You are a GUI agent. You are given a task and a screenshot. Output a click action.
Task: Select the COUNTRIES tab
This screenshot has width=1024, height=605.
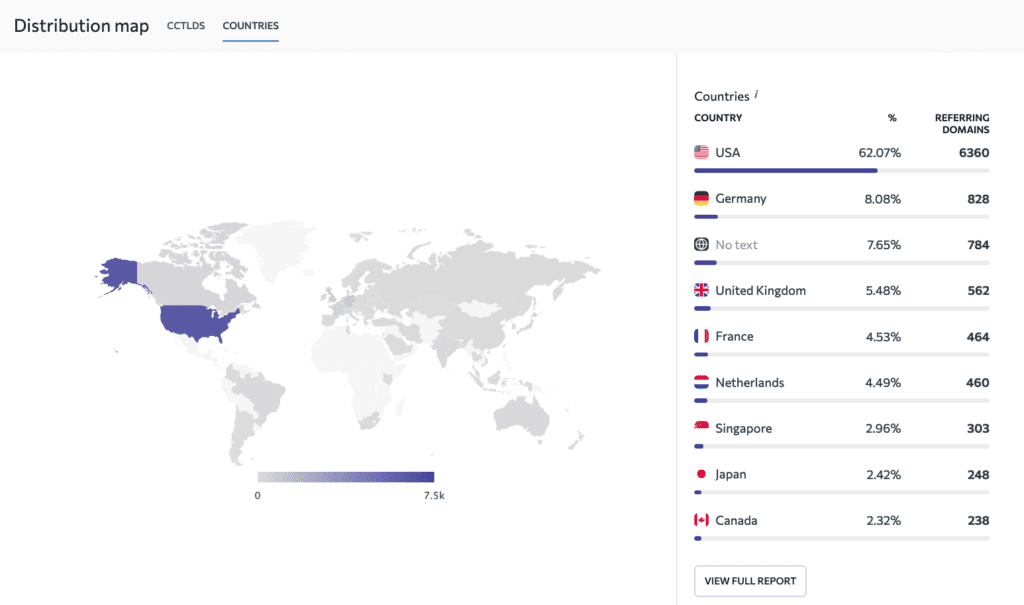(250, 26)
